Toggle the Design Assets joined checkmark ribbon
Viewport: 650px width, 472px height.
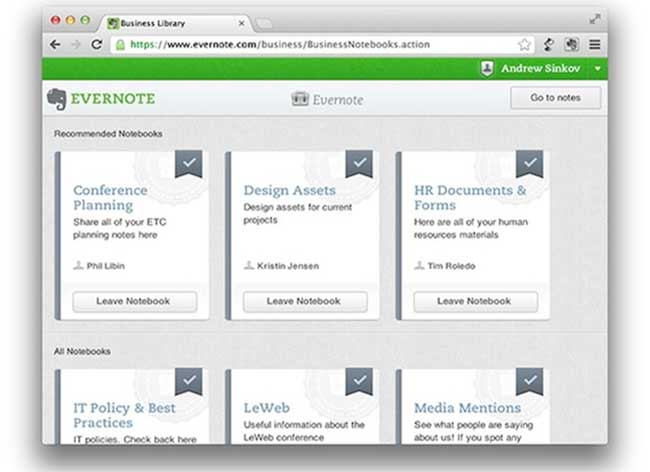[x=359, y=164]
